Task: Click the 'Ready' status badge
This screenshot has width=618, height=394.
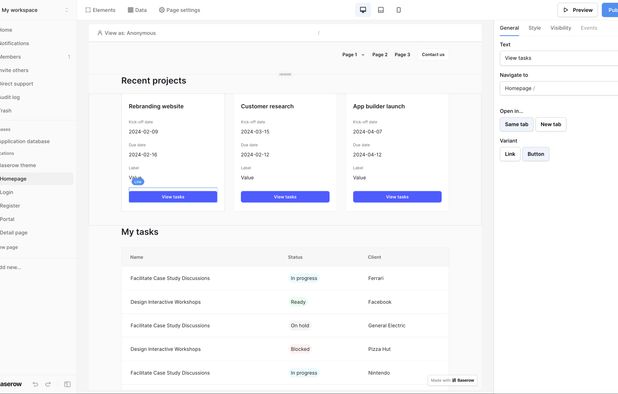Action: point(298,302)
